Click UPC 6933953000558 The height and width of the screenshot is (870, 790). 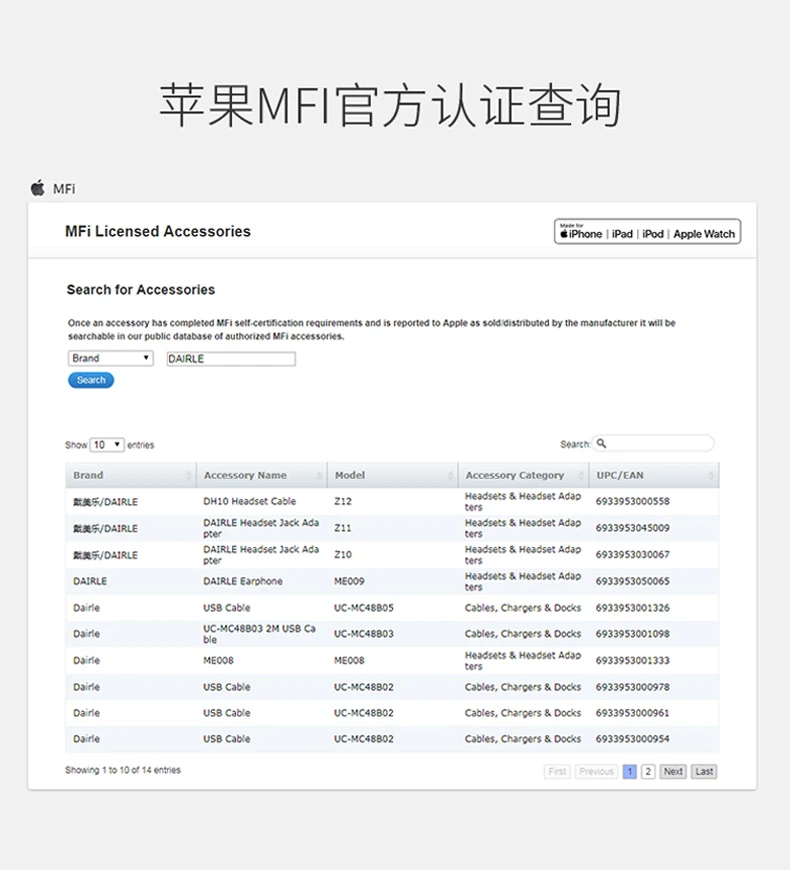click(x=632, y=501)
